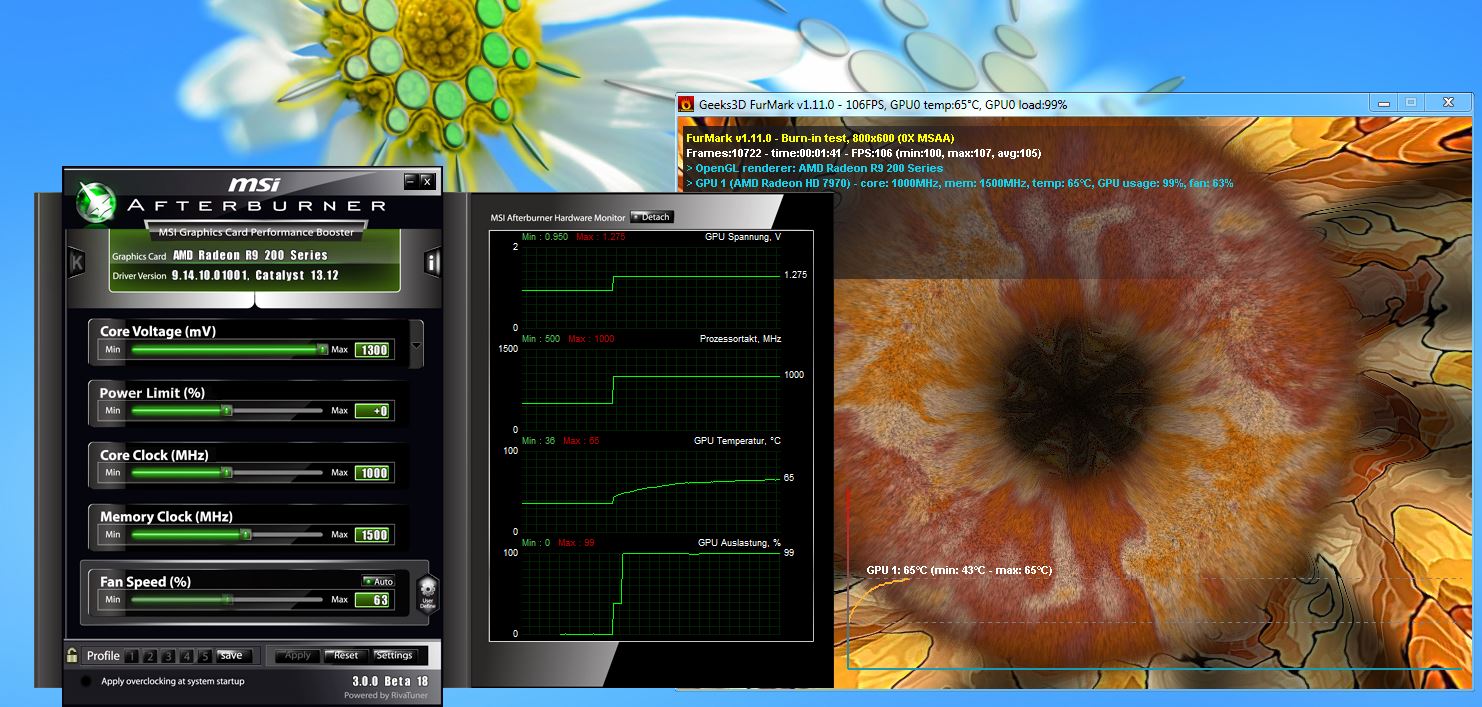Toggle the fan speed Auto button
The width and height of the screenshot is (1482, 707).
(379, 581)
